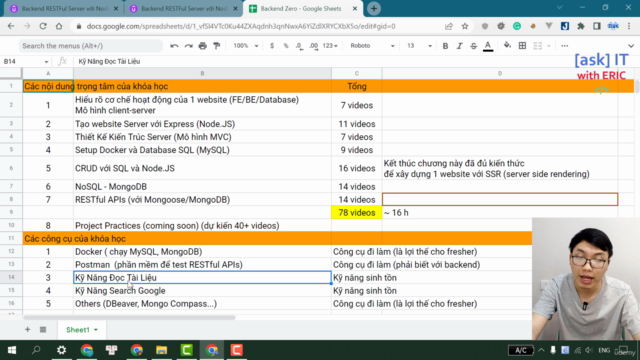
Task: Select the yellow '78 videos' cell
Action: pyautogui.click(x=356, y=213)
